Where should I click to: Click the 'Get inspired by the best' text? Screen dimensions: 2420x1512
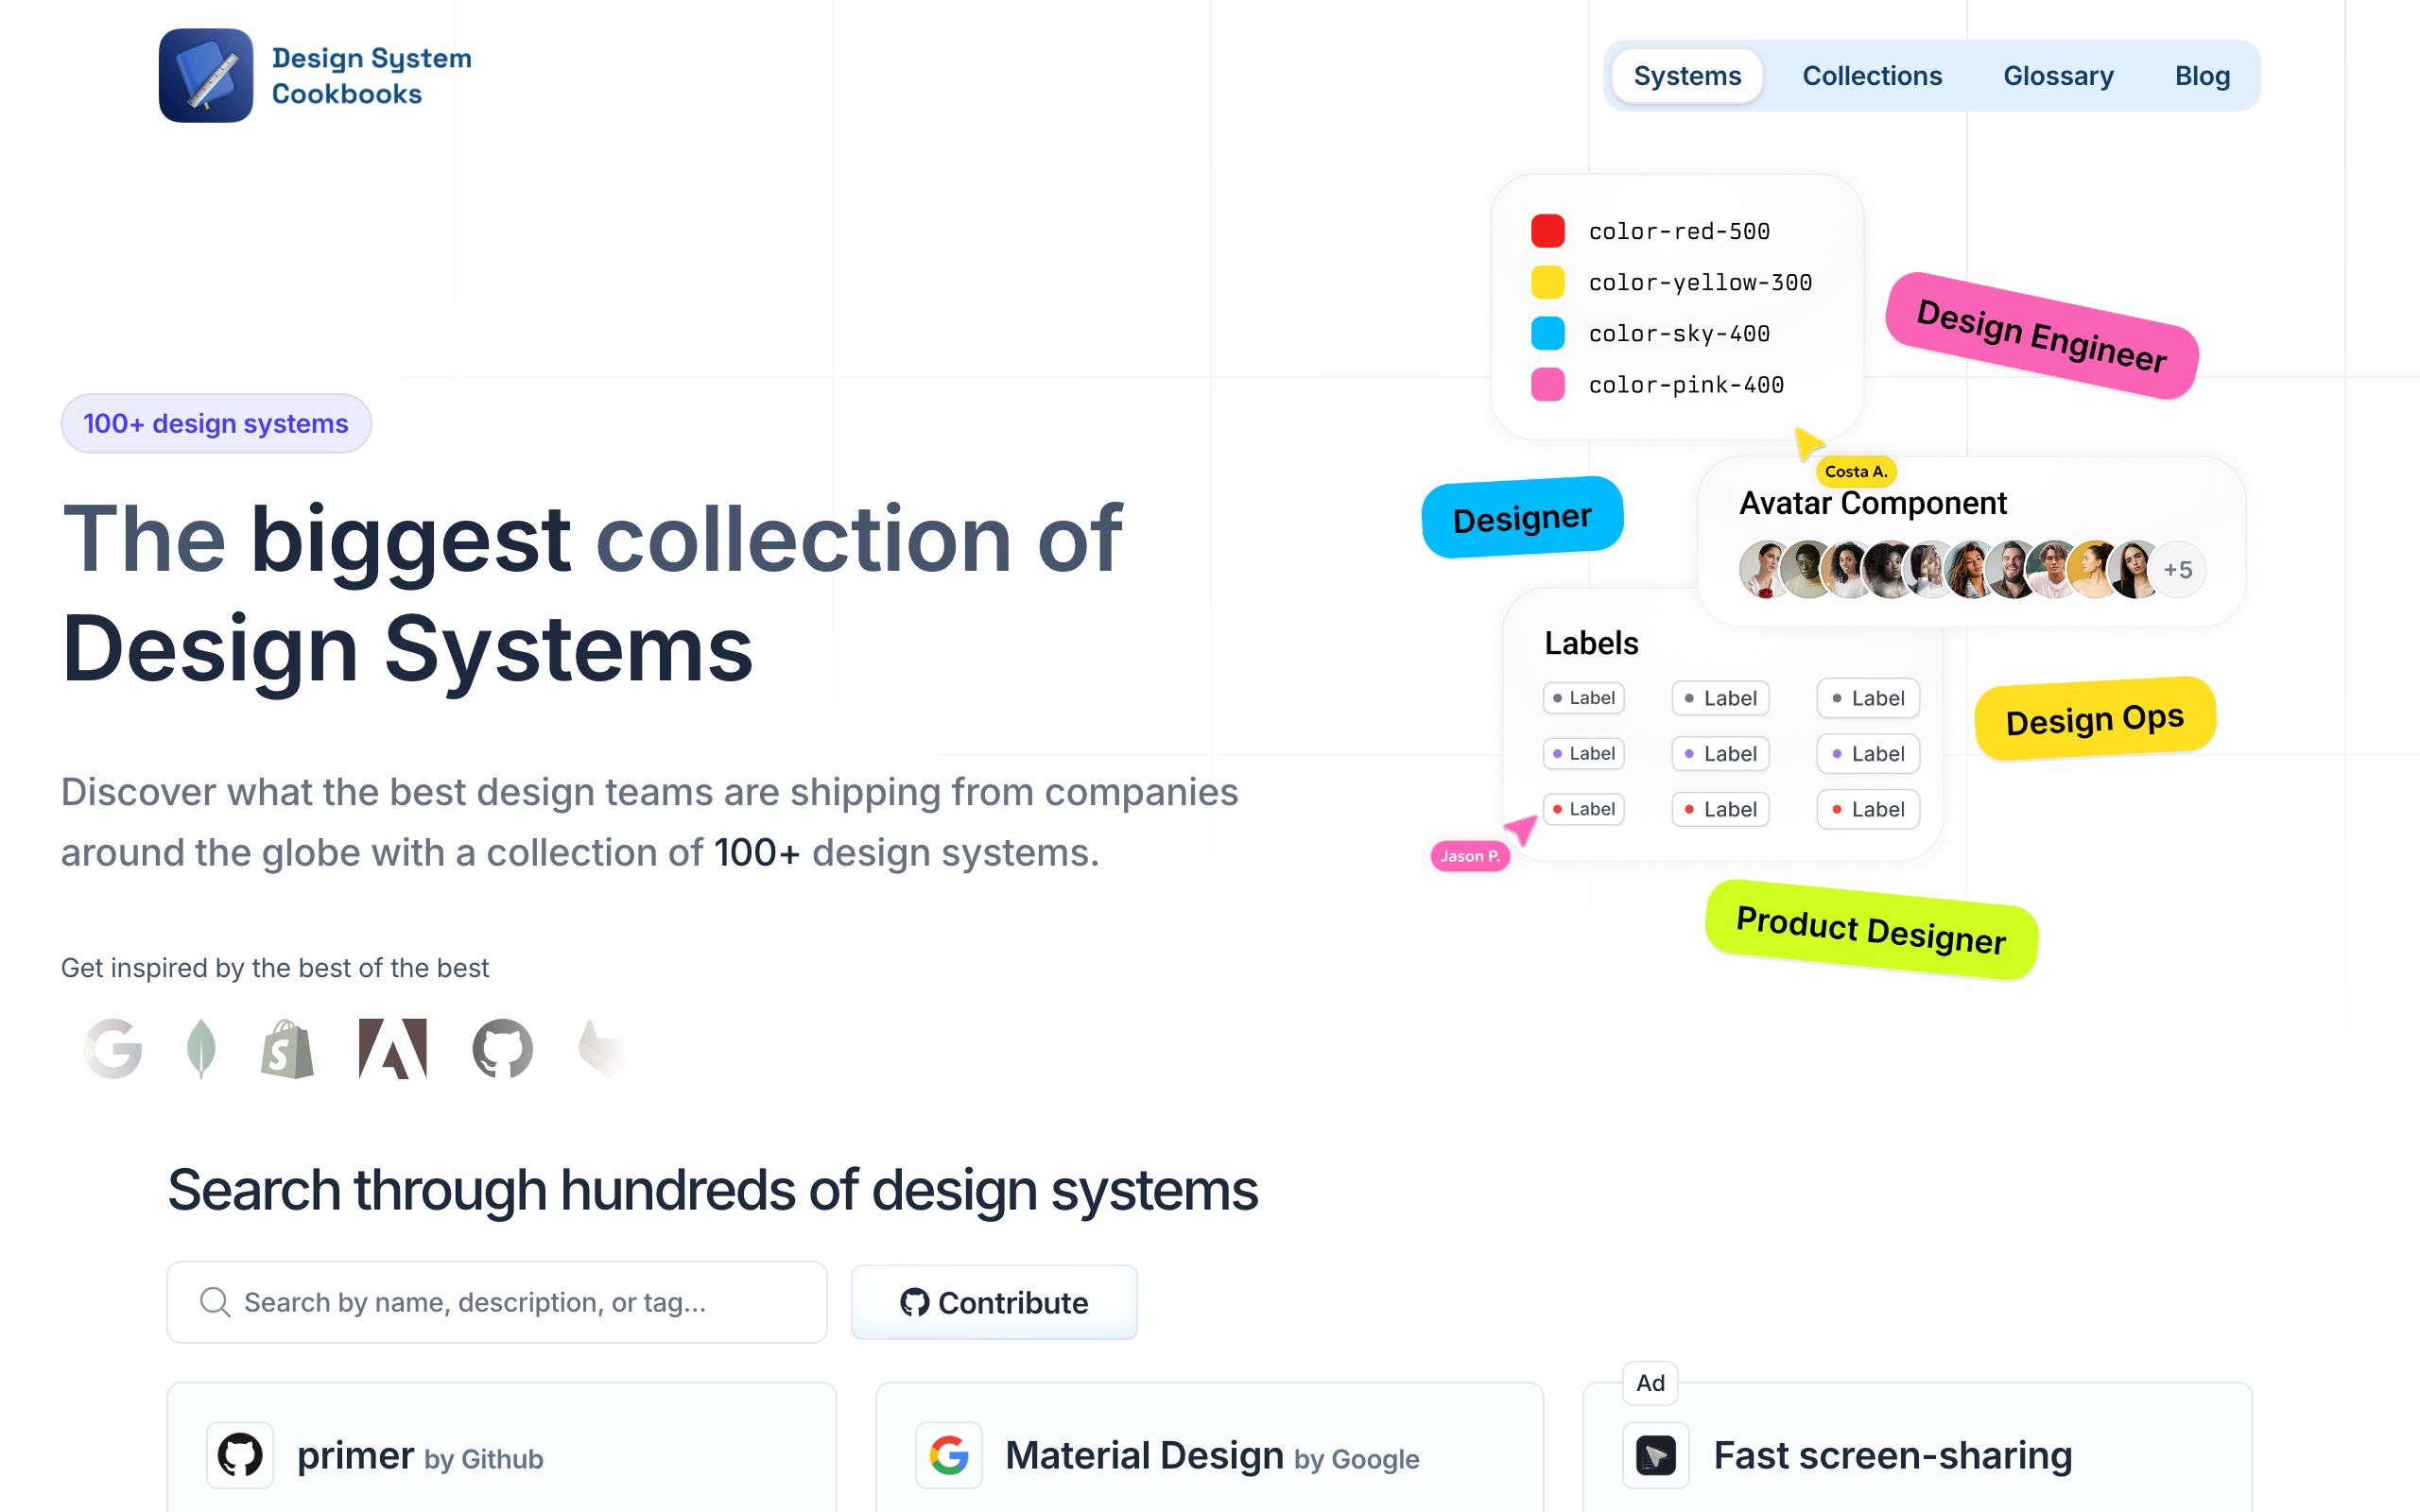[275, 968]
